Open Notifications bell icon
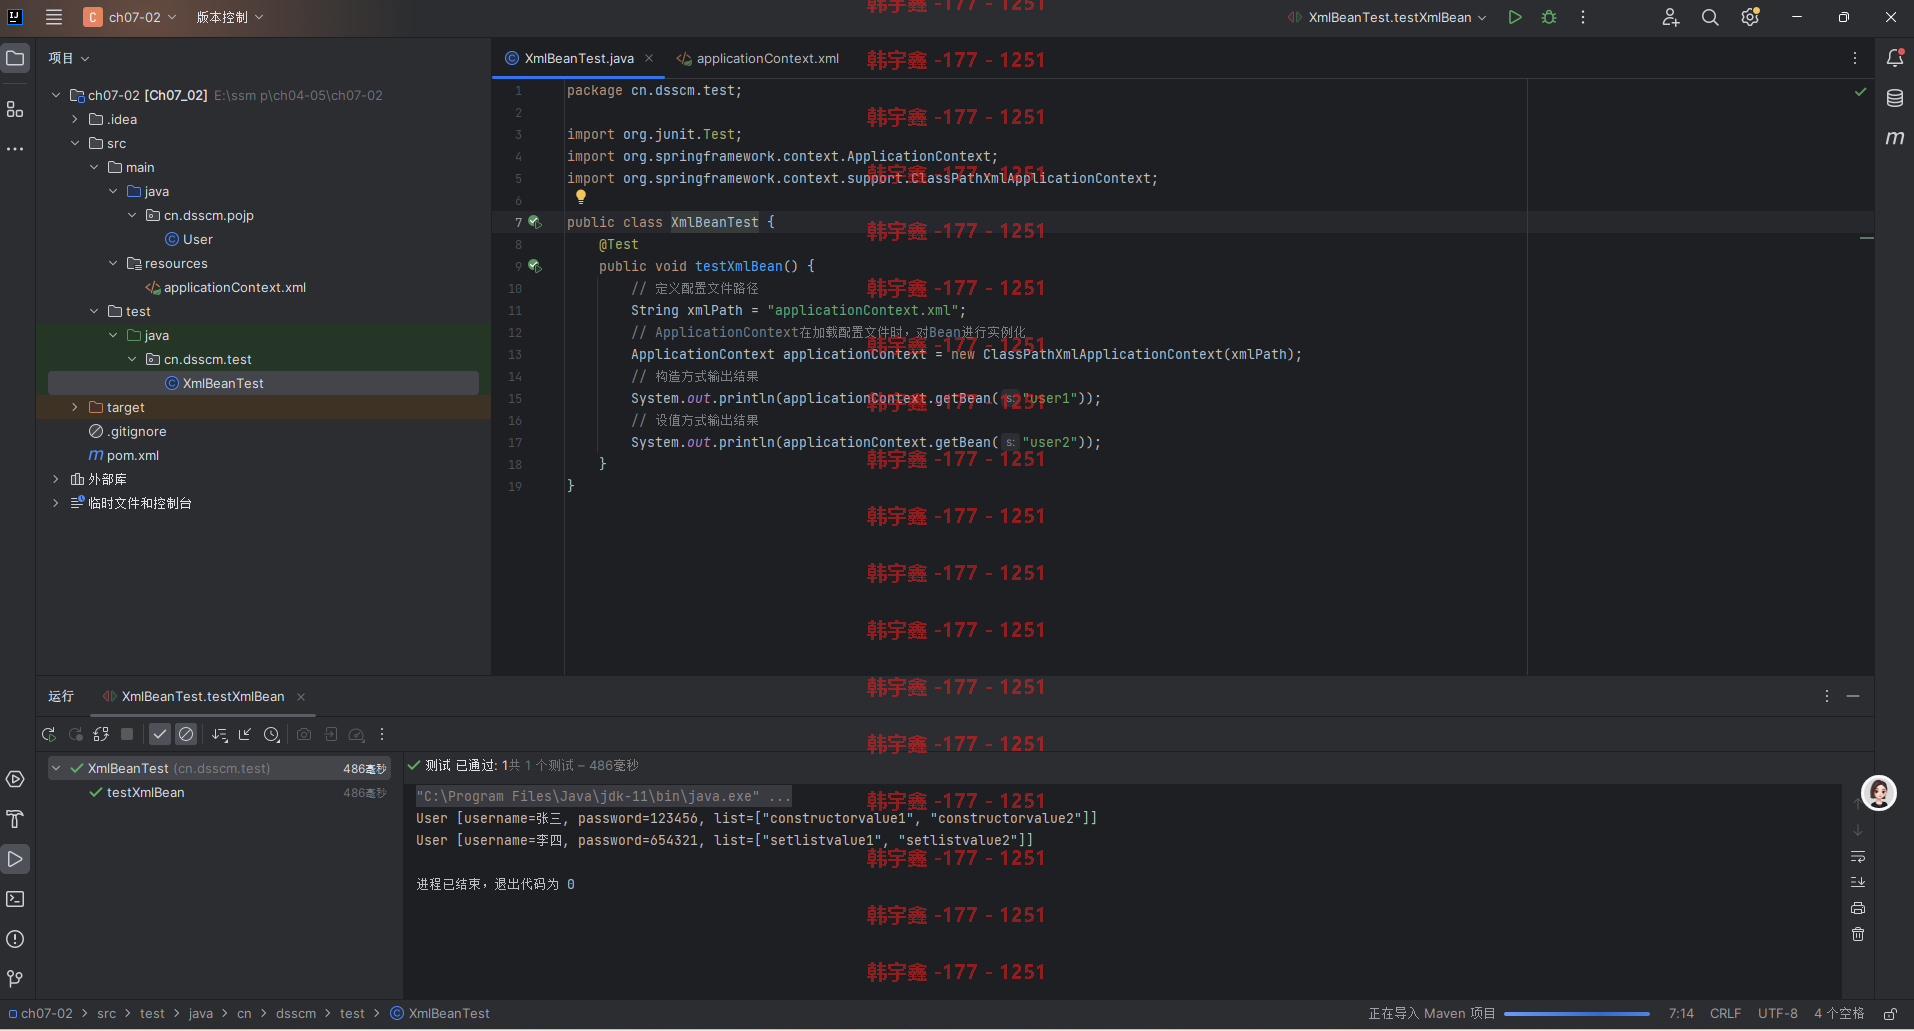The width and height of the screenshot is (1914, 1031). 1894,59
